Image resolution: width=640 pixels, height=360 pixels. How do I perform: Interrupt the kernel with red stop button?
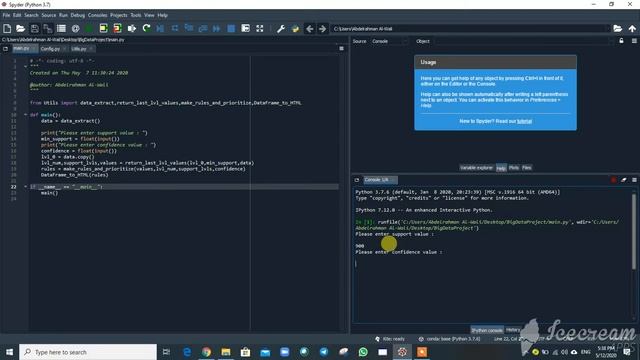coord(613,180)
